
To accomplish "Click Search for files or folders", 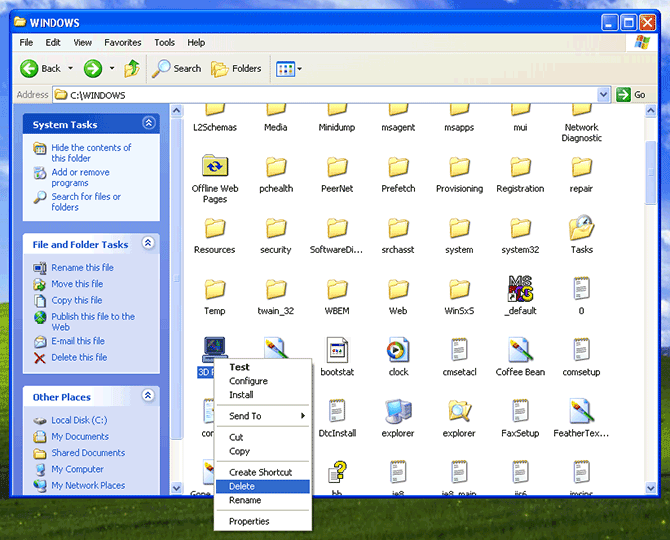I will pyautogui.click(x=86, y=202).
